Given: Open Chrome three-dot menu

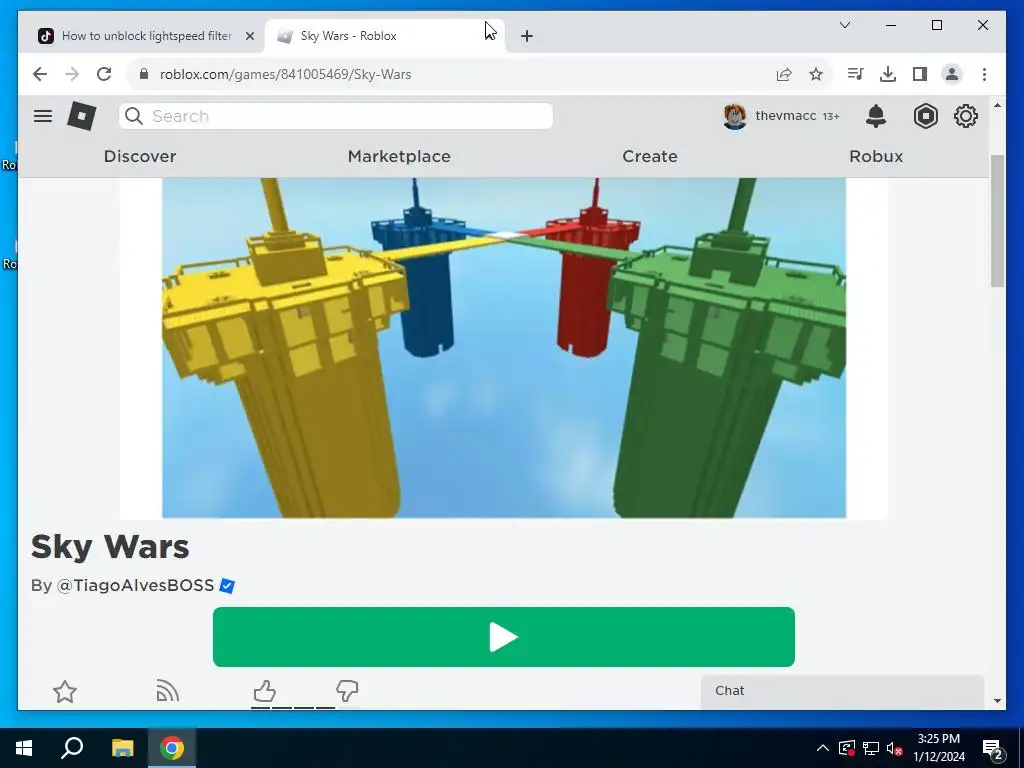Looking at the screenshot, I should [x=984, y=74].
